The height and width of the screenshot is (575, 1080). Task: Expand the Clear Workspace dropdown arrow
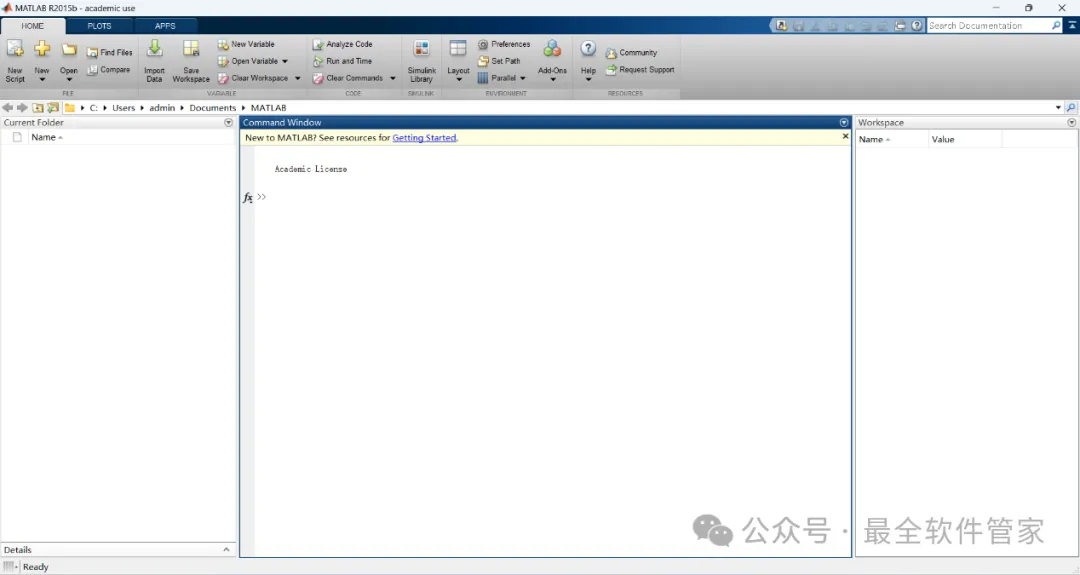(298, 79)
